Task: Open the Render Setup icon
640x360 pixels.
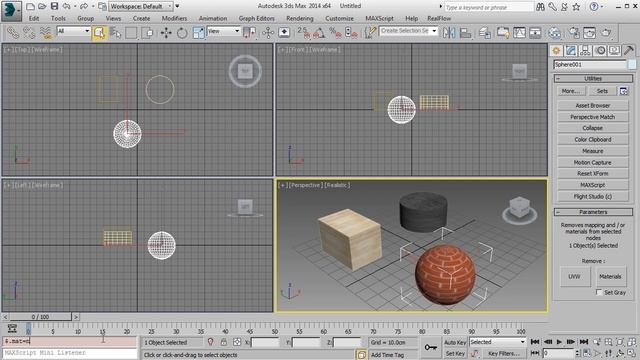Action: click(574, 33)
